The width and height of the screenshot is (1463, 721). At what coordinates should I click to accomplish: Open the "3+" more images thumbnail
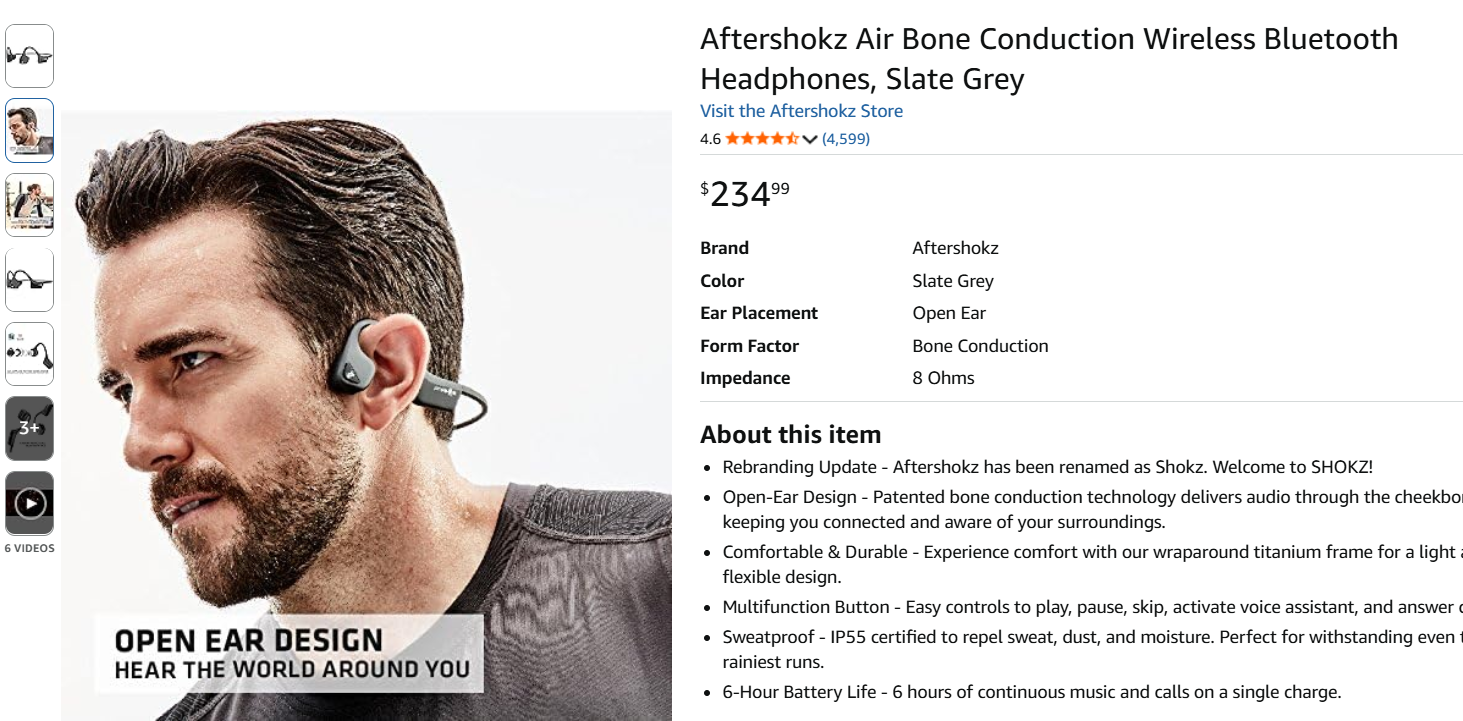pos(30,428)
